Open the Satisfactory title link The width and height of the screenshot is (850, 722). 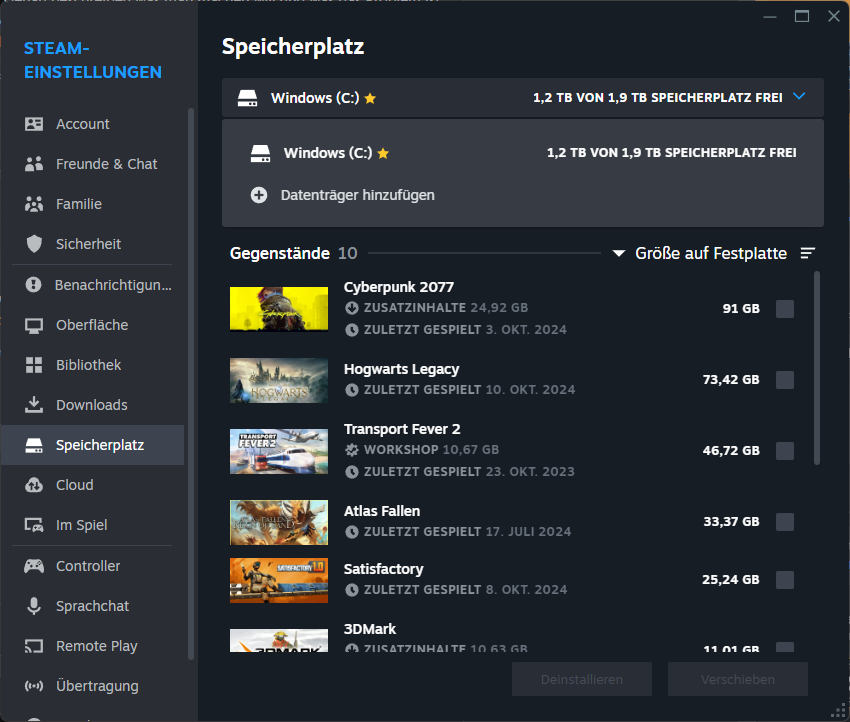pos(383,569)
